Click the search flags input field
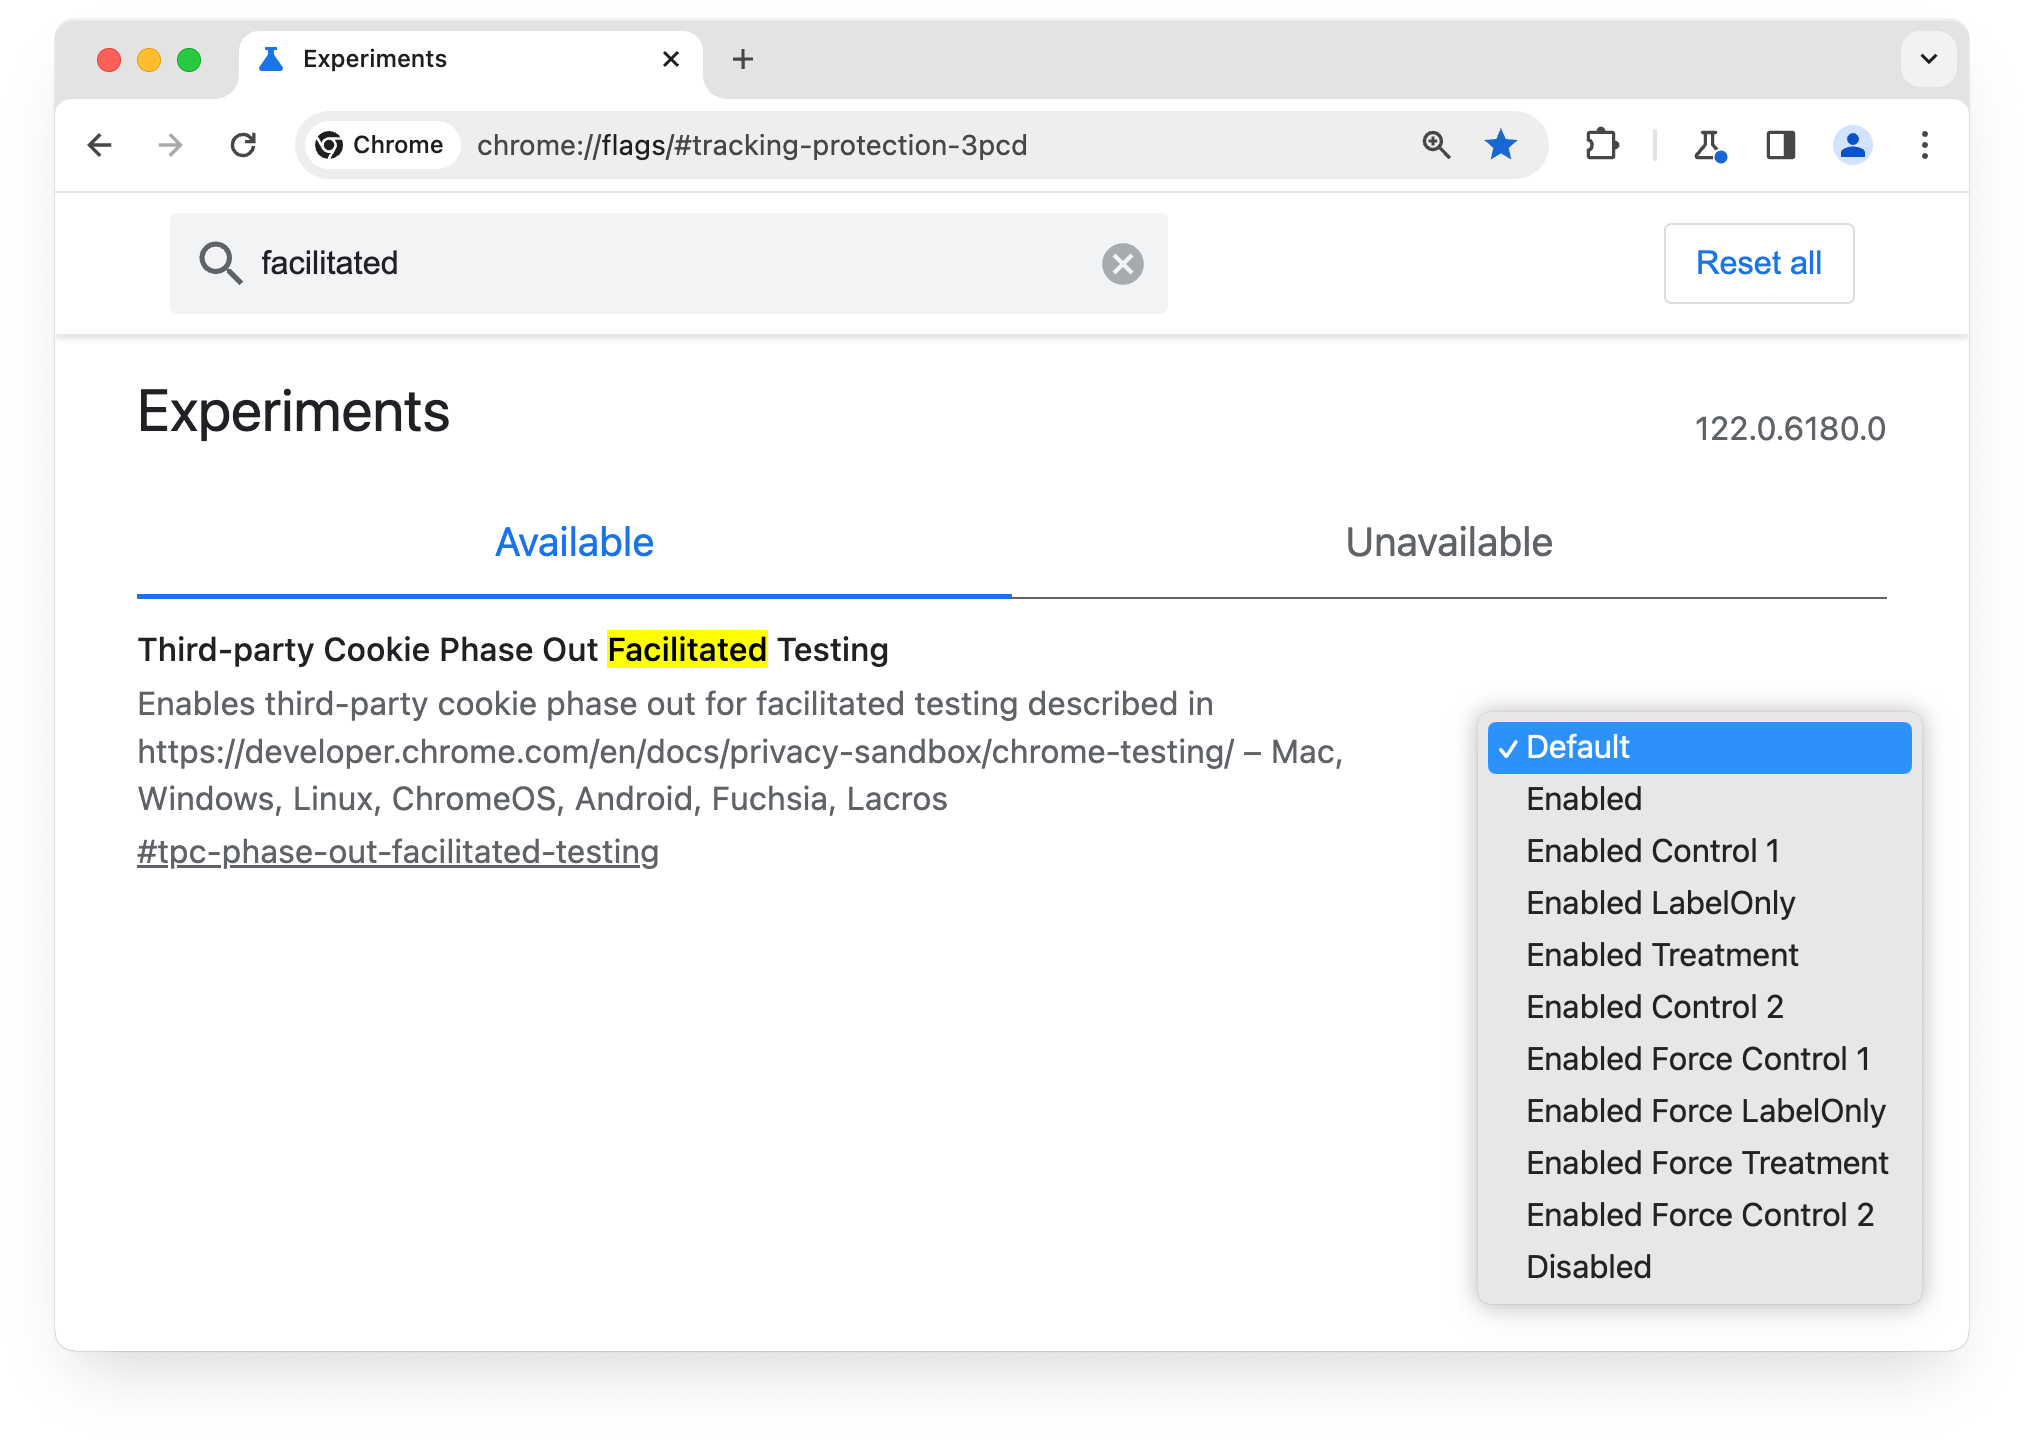 coord(660,264)
